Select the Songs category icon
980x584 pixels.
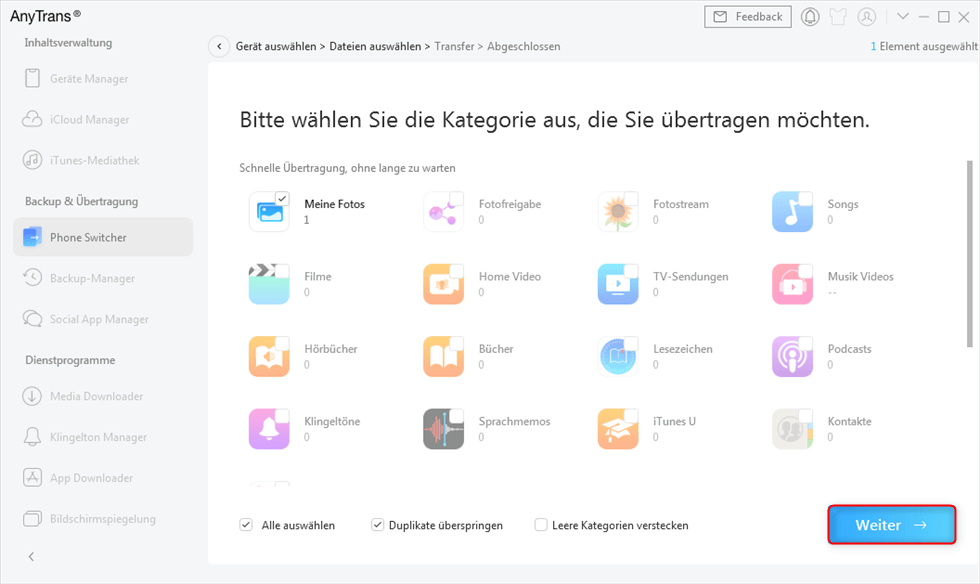pyautogui.click(x=791, y=212)
